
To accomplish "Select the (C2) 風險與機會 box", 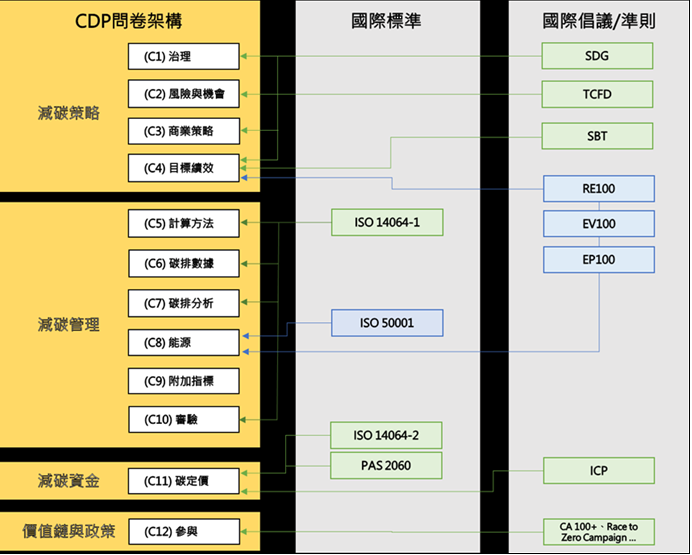I will coord(184,94).
